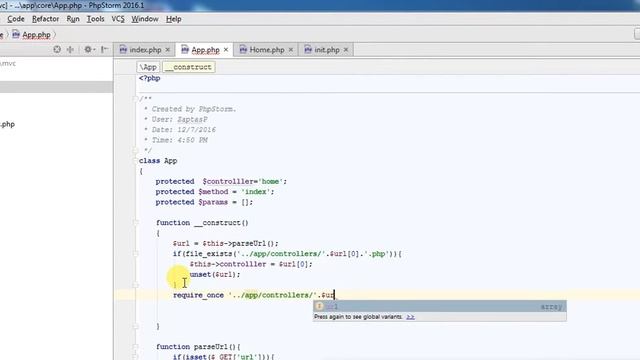Collapse the if file_exists block fold marker
640x360 pixels.
135,253
